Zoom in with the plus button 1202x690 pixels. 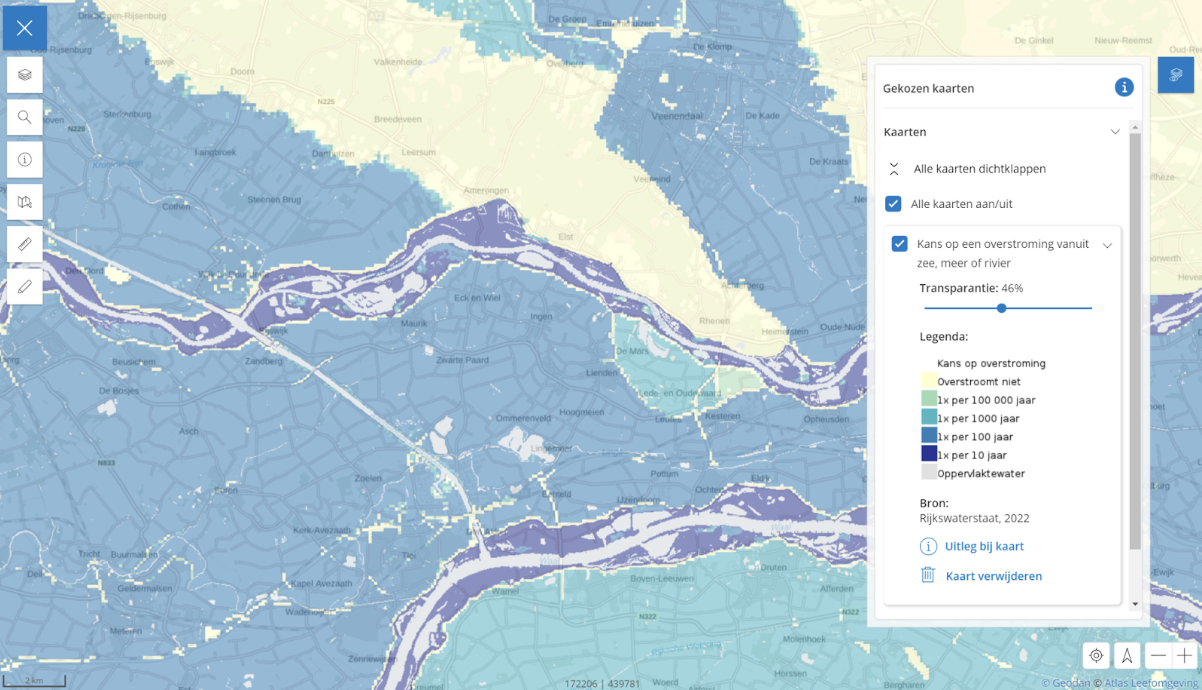point(1185,656)
